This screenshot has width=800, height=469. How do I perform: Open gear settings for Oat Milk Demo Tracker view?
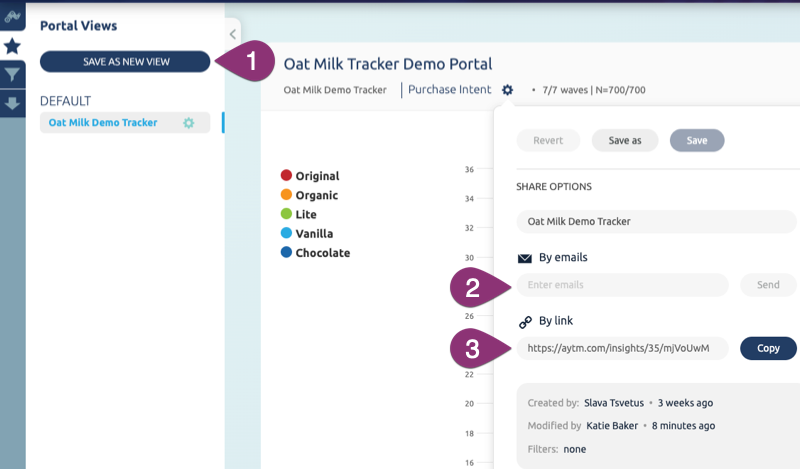point(188,123)
